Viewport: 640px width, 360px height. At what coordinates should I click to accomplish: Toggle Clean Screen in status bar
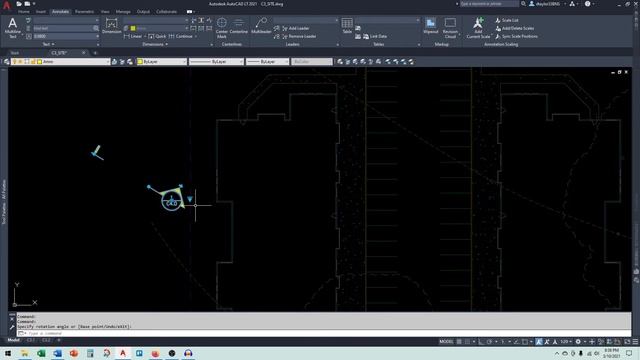628,342
